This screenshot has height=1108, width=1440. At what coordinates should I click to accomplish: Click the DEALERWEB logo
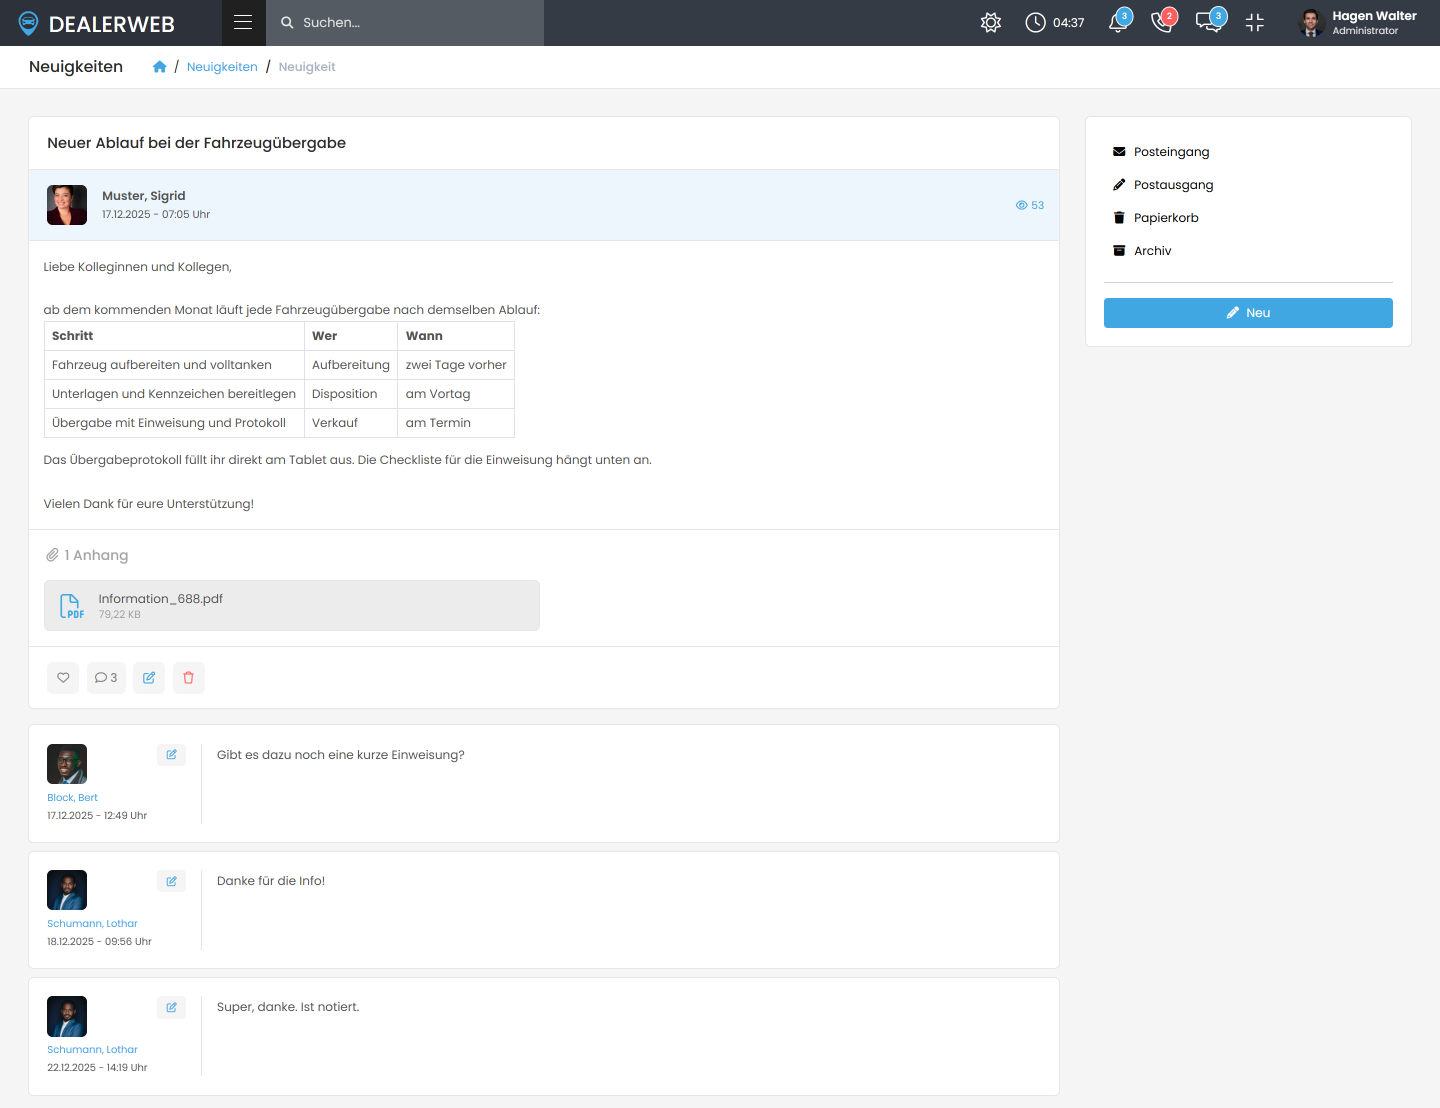96,23
